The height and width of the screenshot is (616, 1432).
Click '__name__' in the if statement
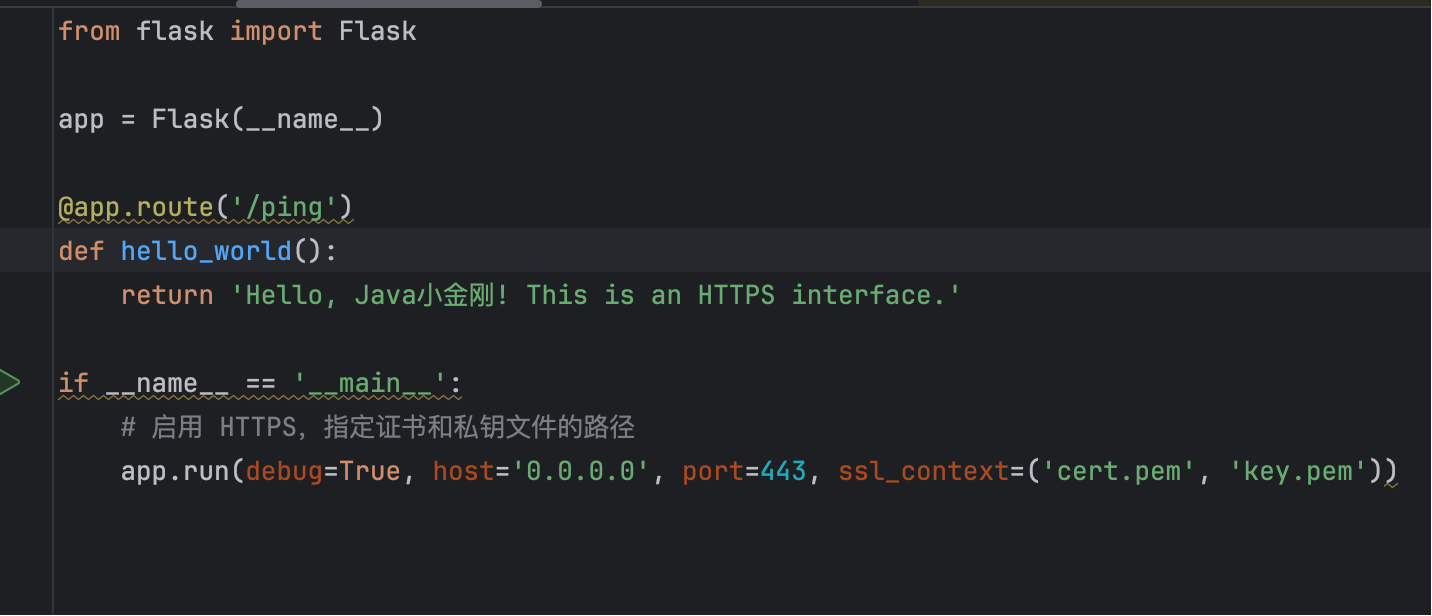pyautogui.click(x=167, y=383)
